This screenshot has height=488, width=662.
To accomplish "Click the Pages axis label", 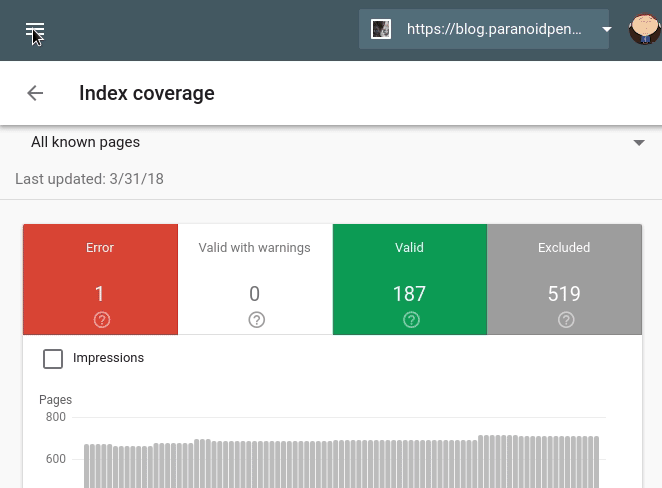I will pyautogui.click(x=55, y=400).
